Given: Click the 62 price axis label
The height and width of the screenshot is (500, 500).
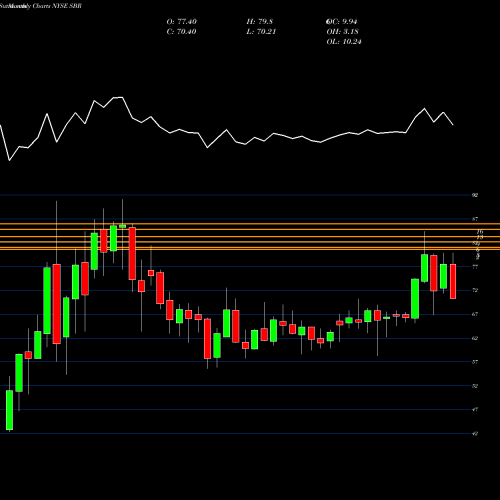Looking at the screenshot, I should click(x=475, y=338).
